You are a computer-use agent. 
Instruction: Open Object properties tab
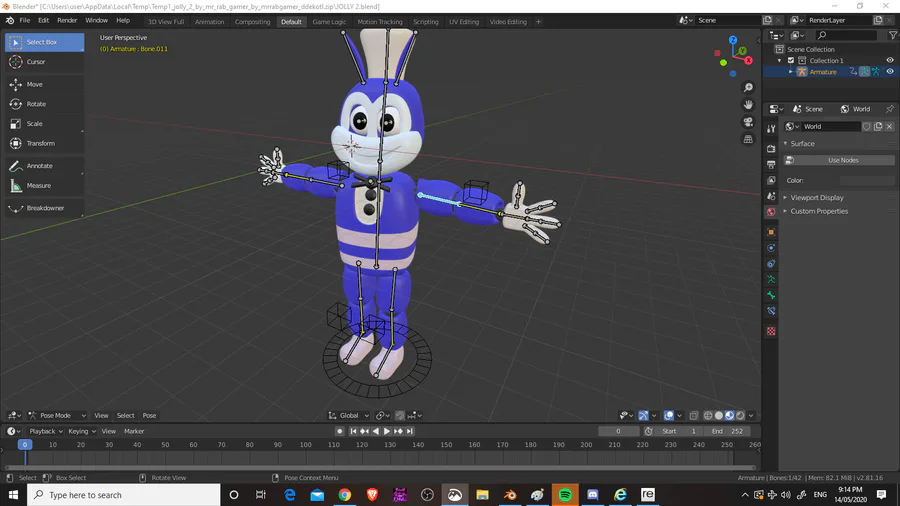tap(771, 232)
